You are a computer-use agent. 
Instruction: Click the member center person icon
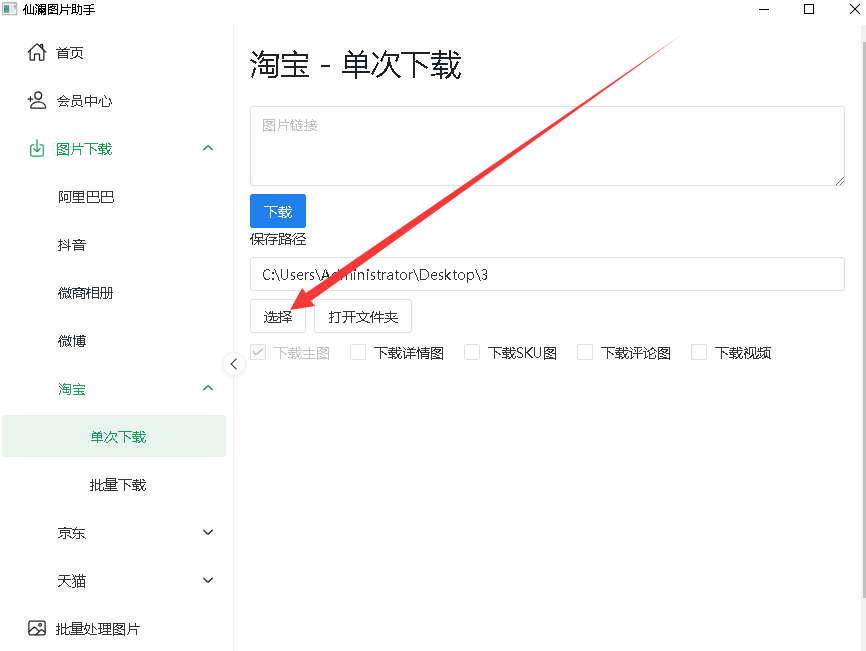pos(37,100)
